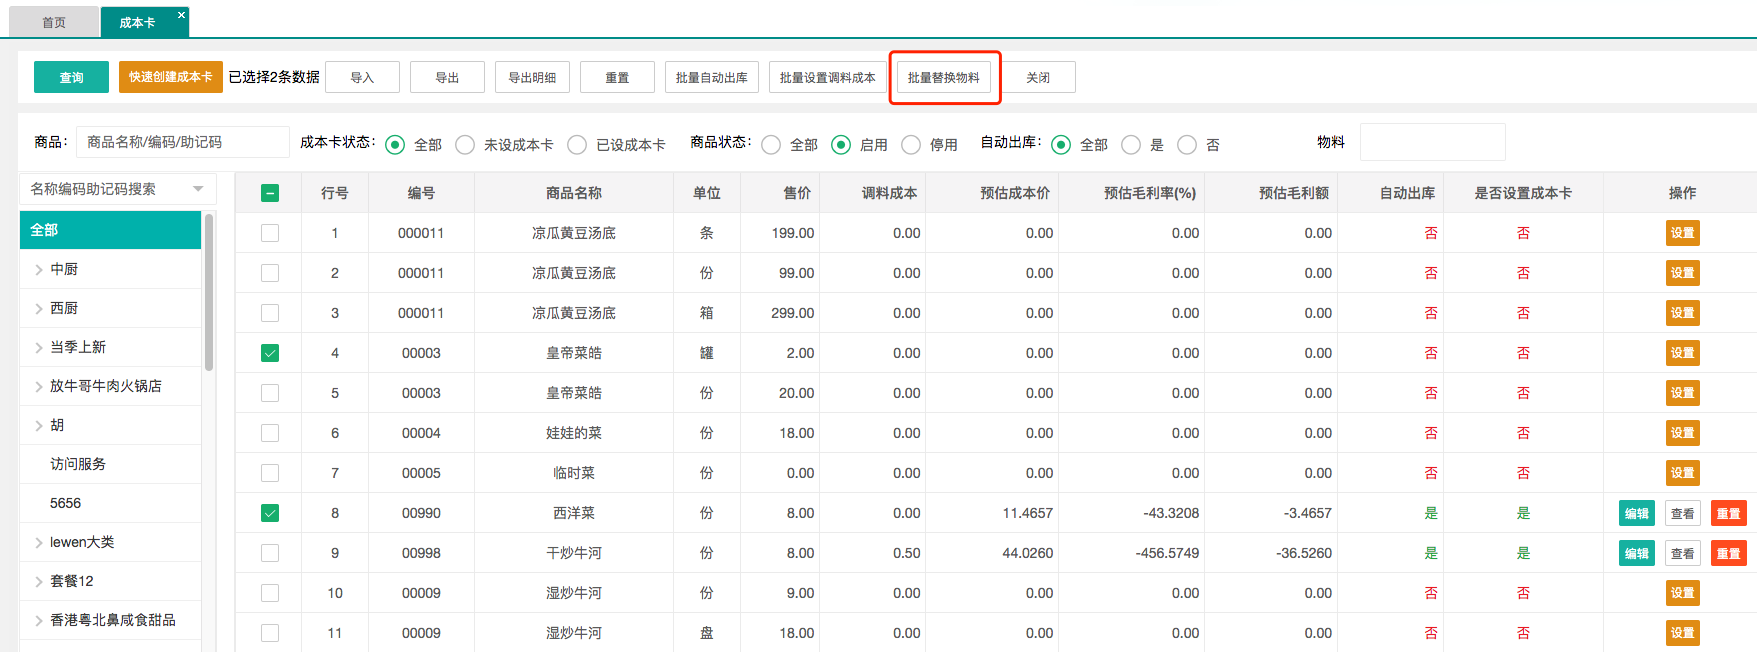Image resolution: width=1757 pixels, height=652 pixels.
Task: Check the row 1 凉瓜黄豆汤底 checkbox
Action: click(x=270, y=233)
